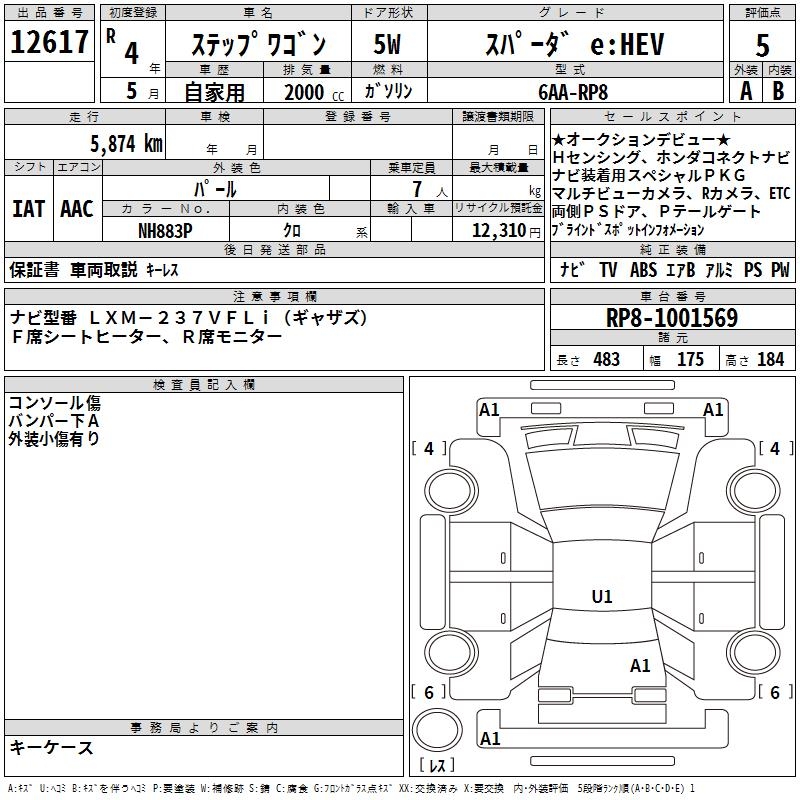Click the width value 175

click(690, 359)
